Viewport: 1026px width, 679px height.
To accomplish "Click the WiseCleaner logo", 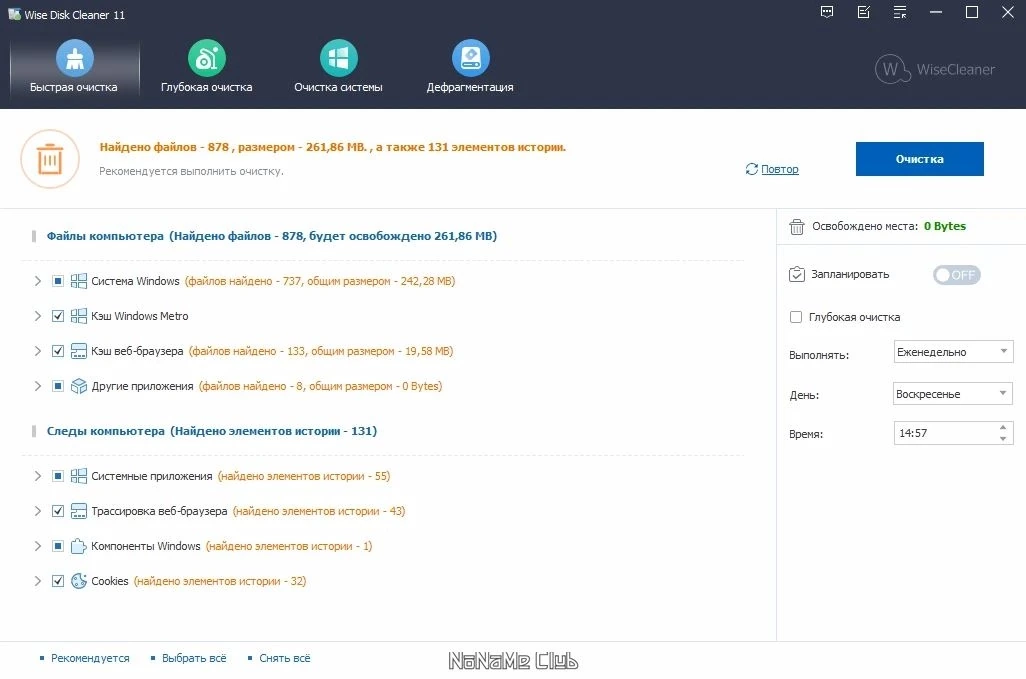I will [x=935, y=69].
